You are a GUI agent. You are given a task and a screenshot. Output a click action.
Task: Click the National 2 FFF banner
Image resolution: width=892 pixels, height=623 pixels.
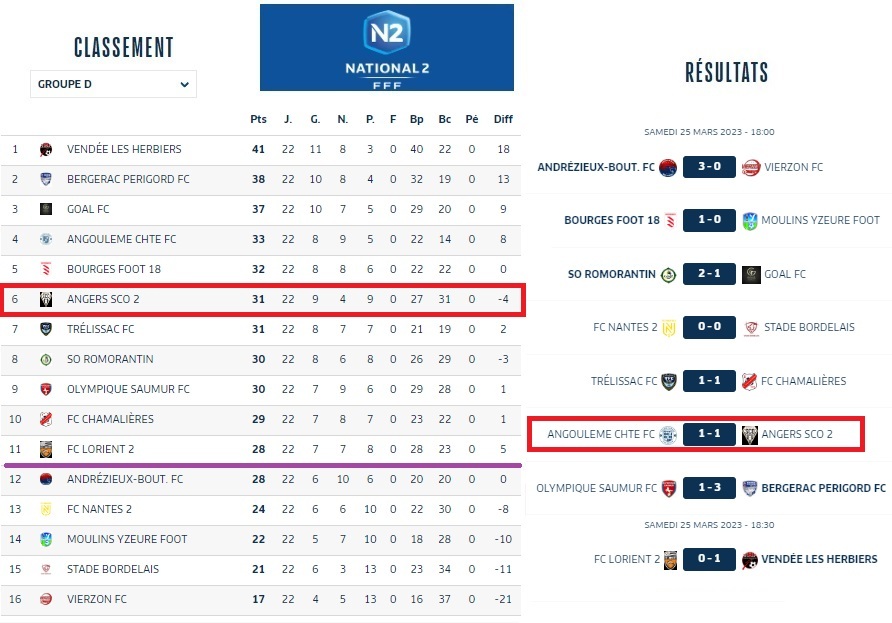386,47
